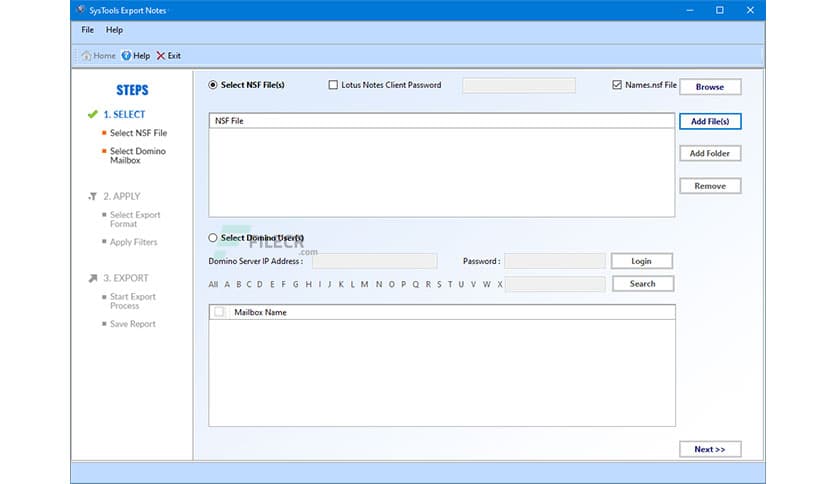Open the File menu
836x484 pixels.
click(87, 30)
